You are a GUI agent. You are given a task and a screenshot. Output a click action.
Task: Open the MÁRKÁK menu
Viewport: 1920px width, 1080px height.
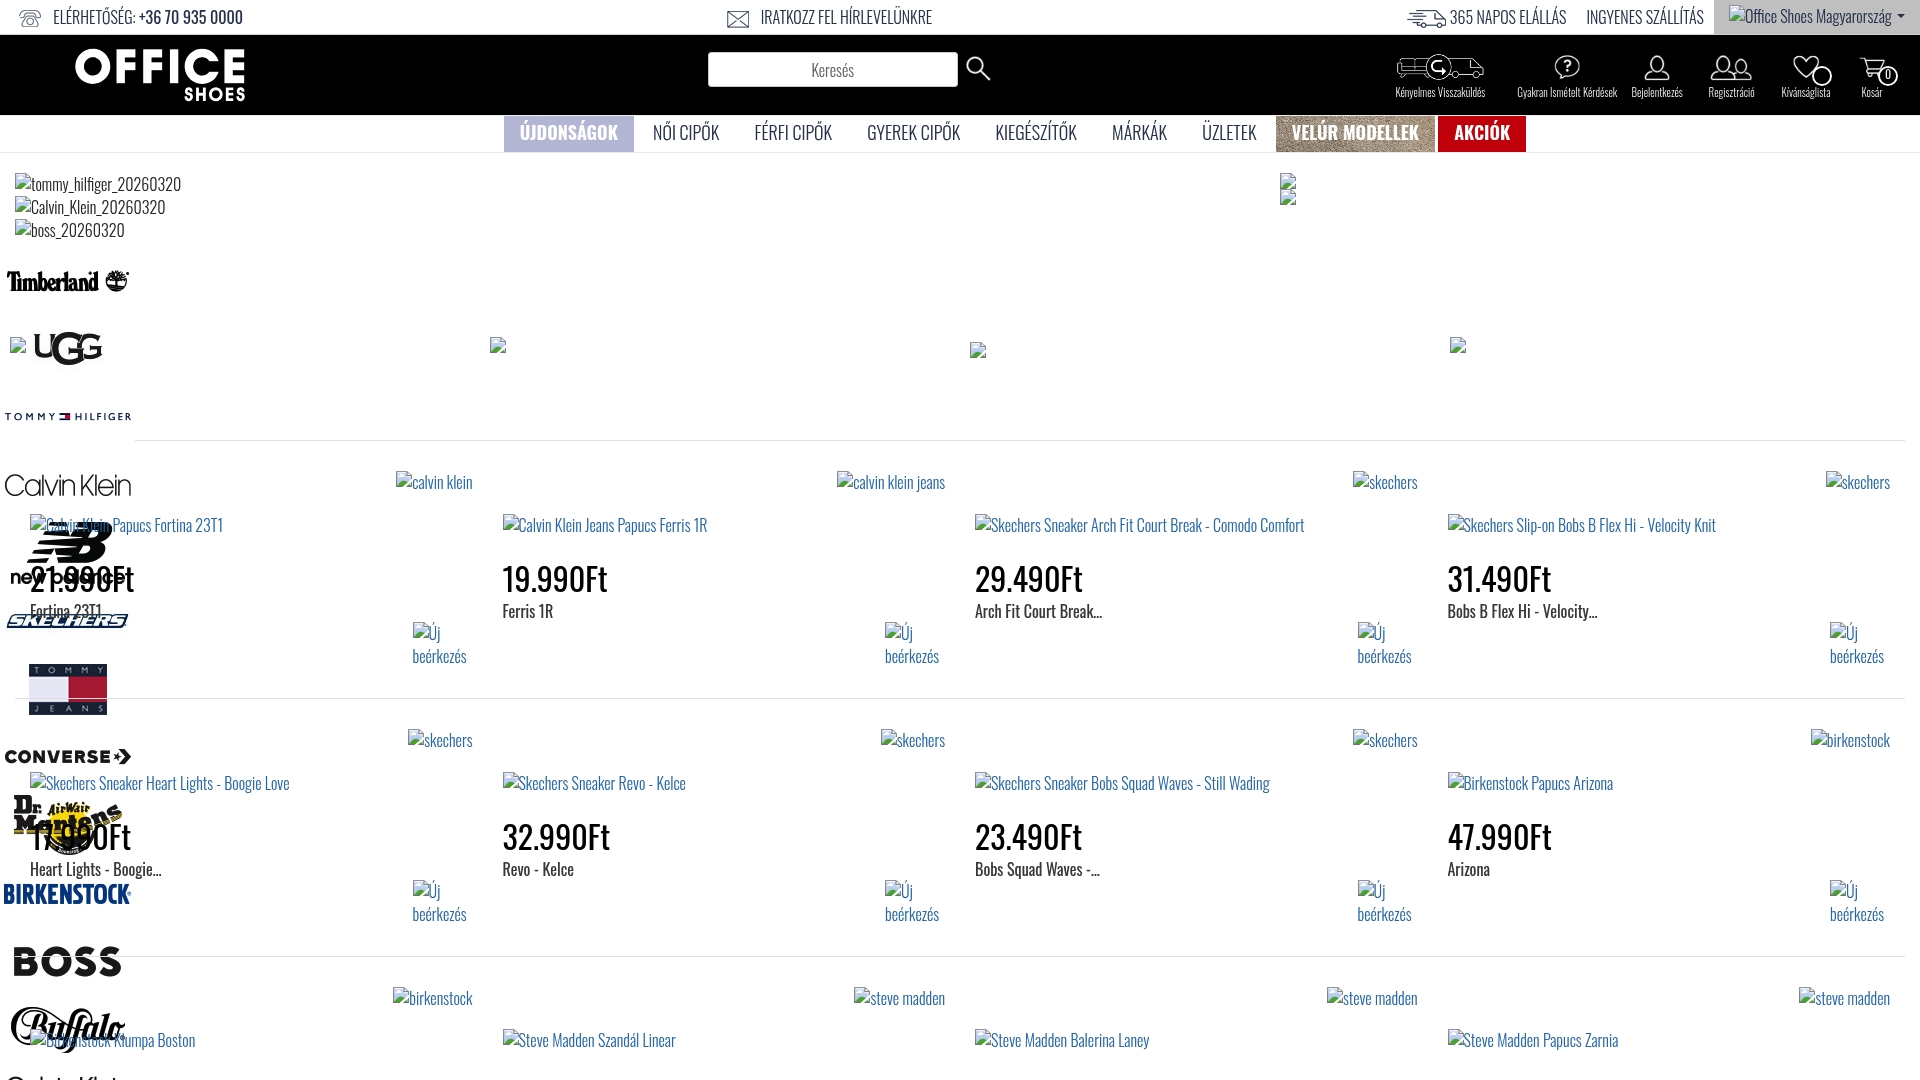(1139, 133)
